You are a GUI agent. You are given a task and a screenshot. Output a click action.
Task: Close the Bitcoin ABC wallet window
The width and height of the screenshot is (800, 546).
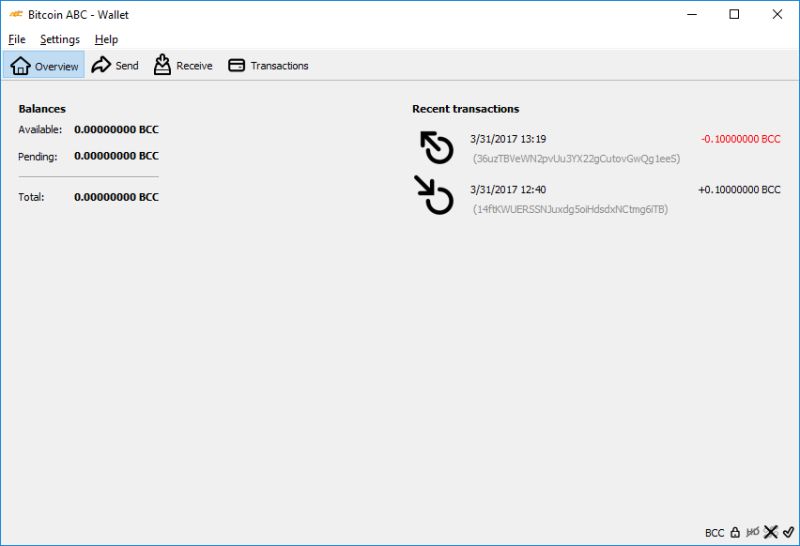click(777, 14)
